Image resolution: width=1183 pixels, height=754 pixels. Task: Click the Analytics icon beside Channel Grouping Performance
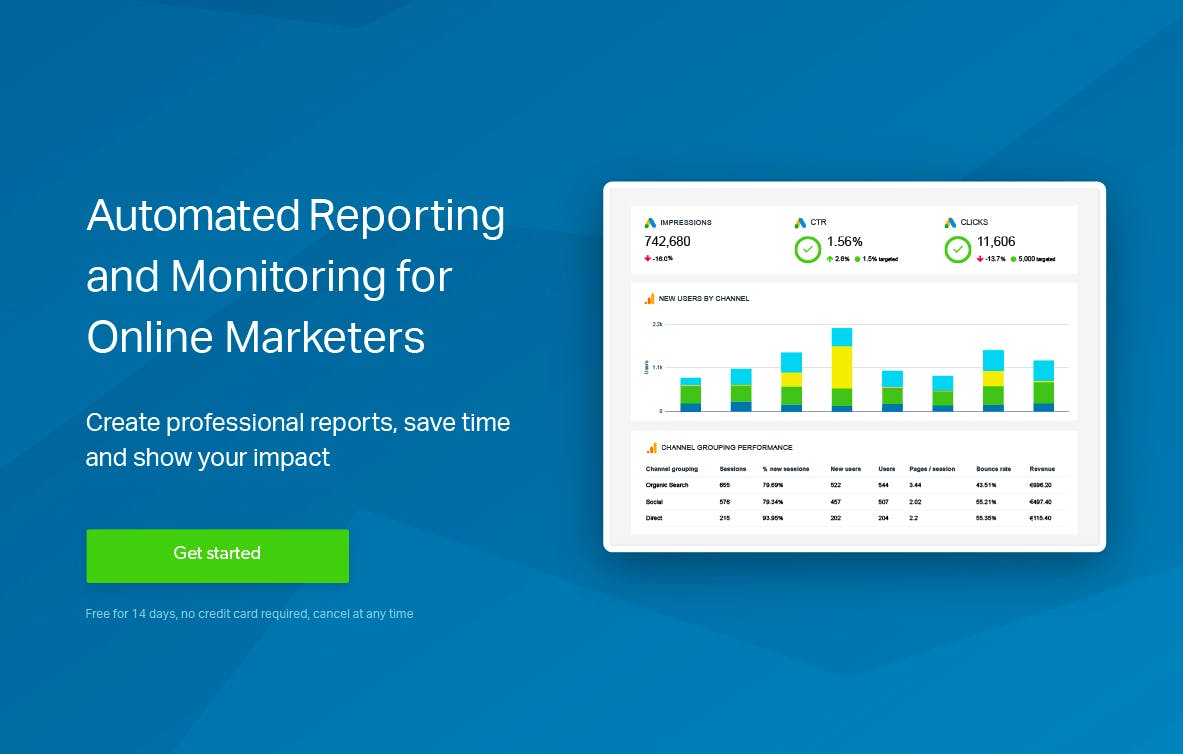651,448
